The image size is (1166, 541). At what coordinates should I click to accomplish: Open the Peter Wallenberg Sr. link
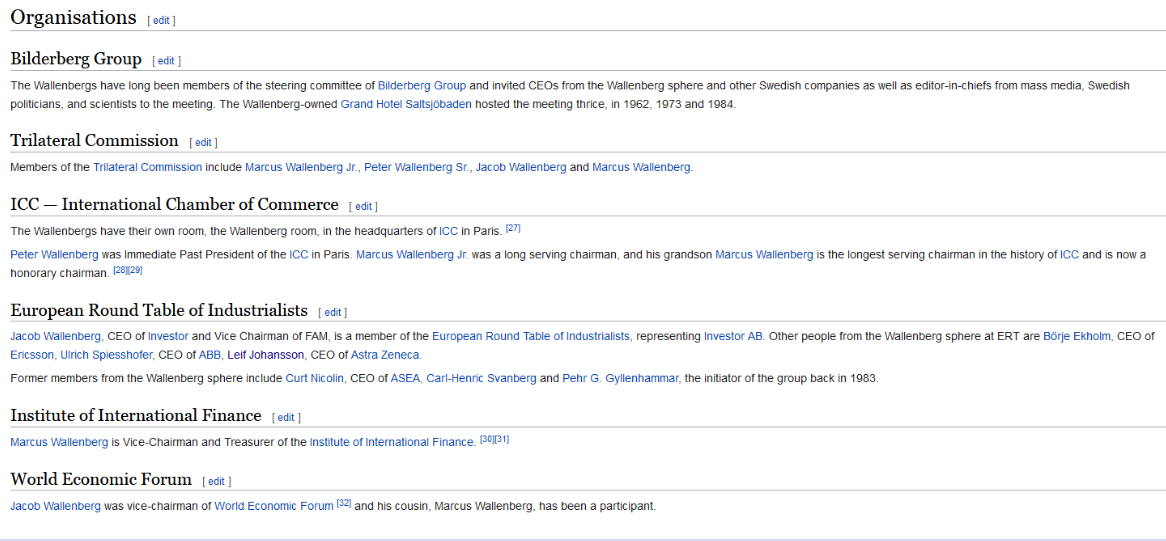[x=416, y=167]
